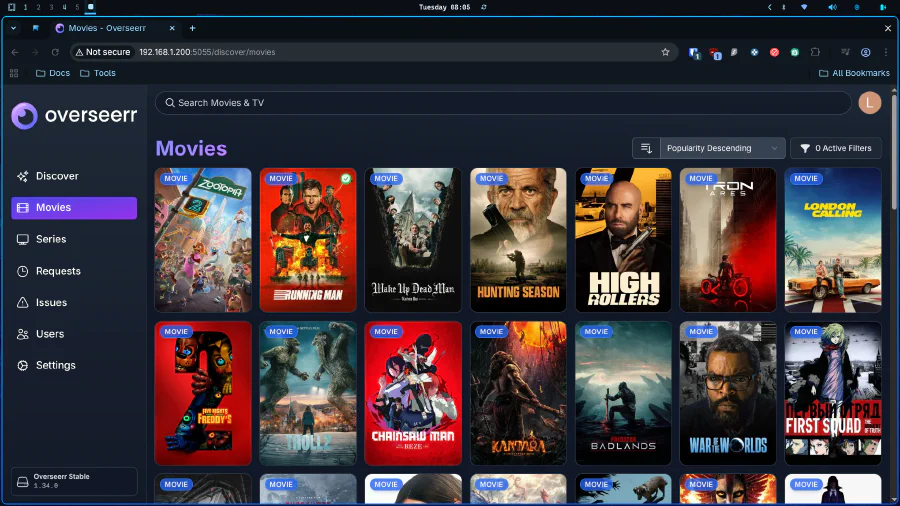The height and width of the screenshot is (506, 900).
Task: Click the Overseerr Stable version box
Action: (74, 481)
